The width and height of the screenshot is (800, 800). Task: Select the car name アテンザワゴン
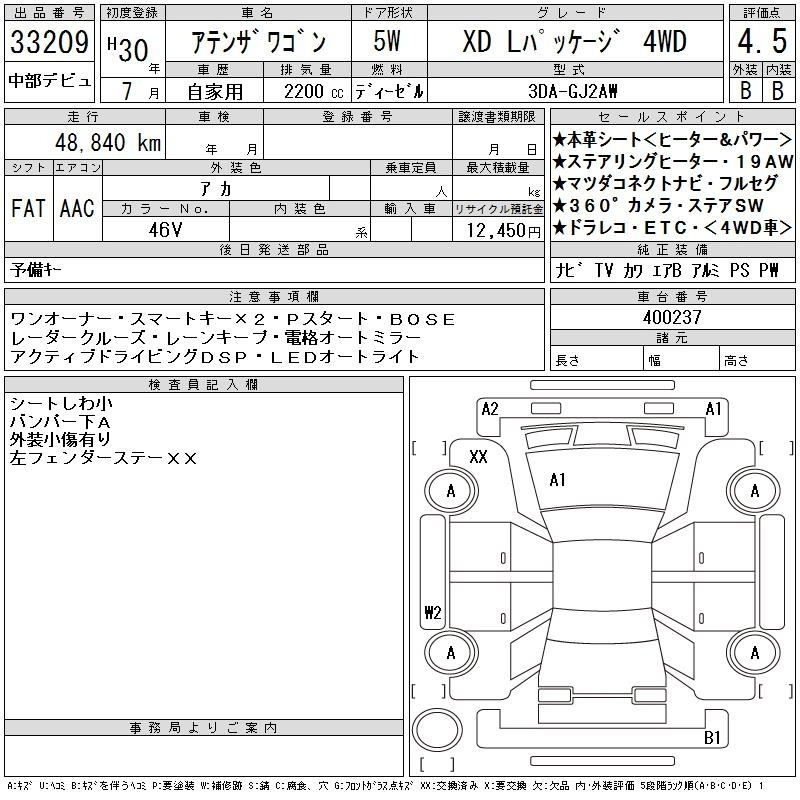tap(258, 42)
